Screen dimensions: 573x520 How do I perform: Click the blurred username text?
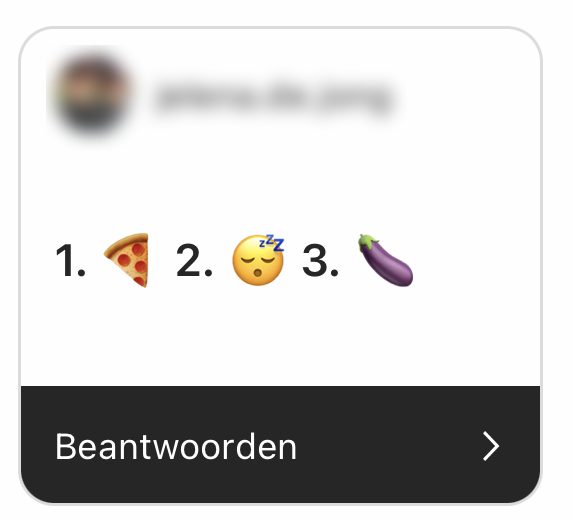pos(274,97)
